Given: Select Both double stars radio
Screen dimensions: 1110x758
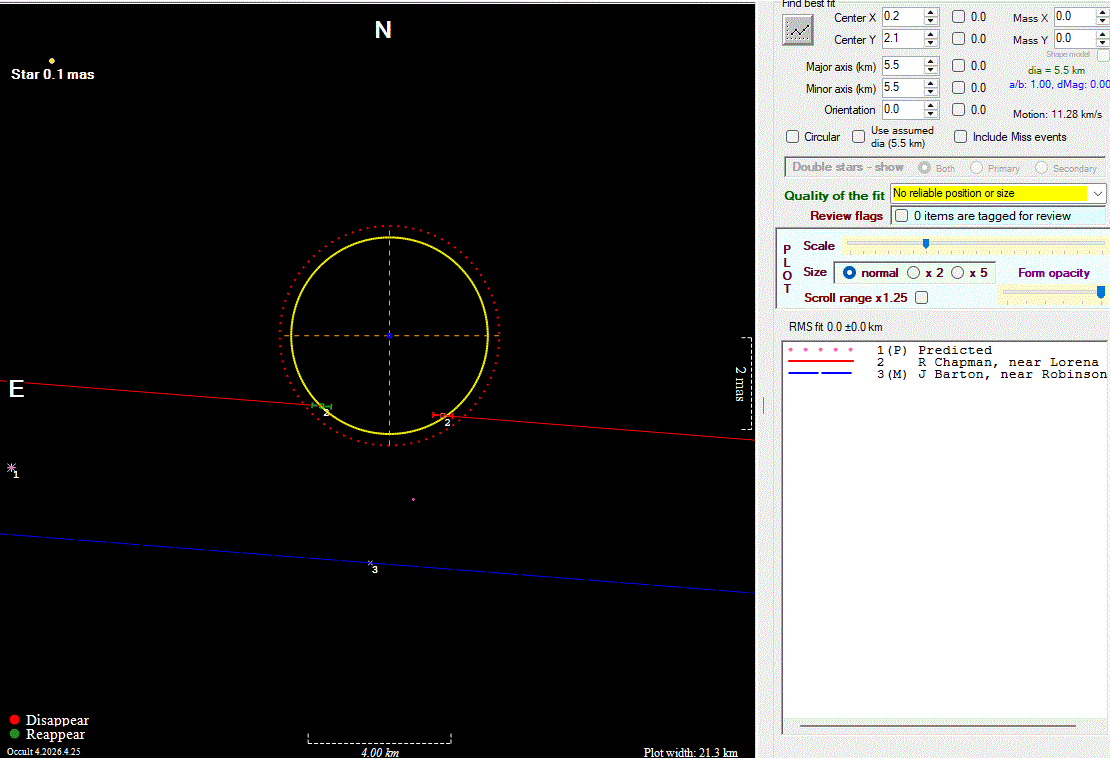Looking at the screenshot, I should pos(925,168).
